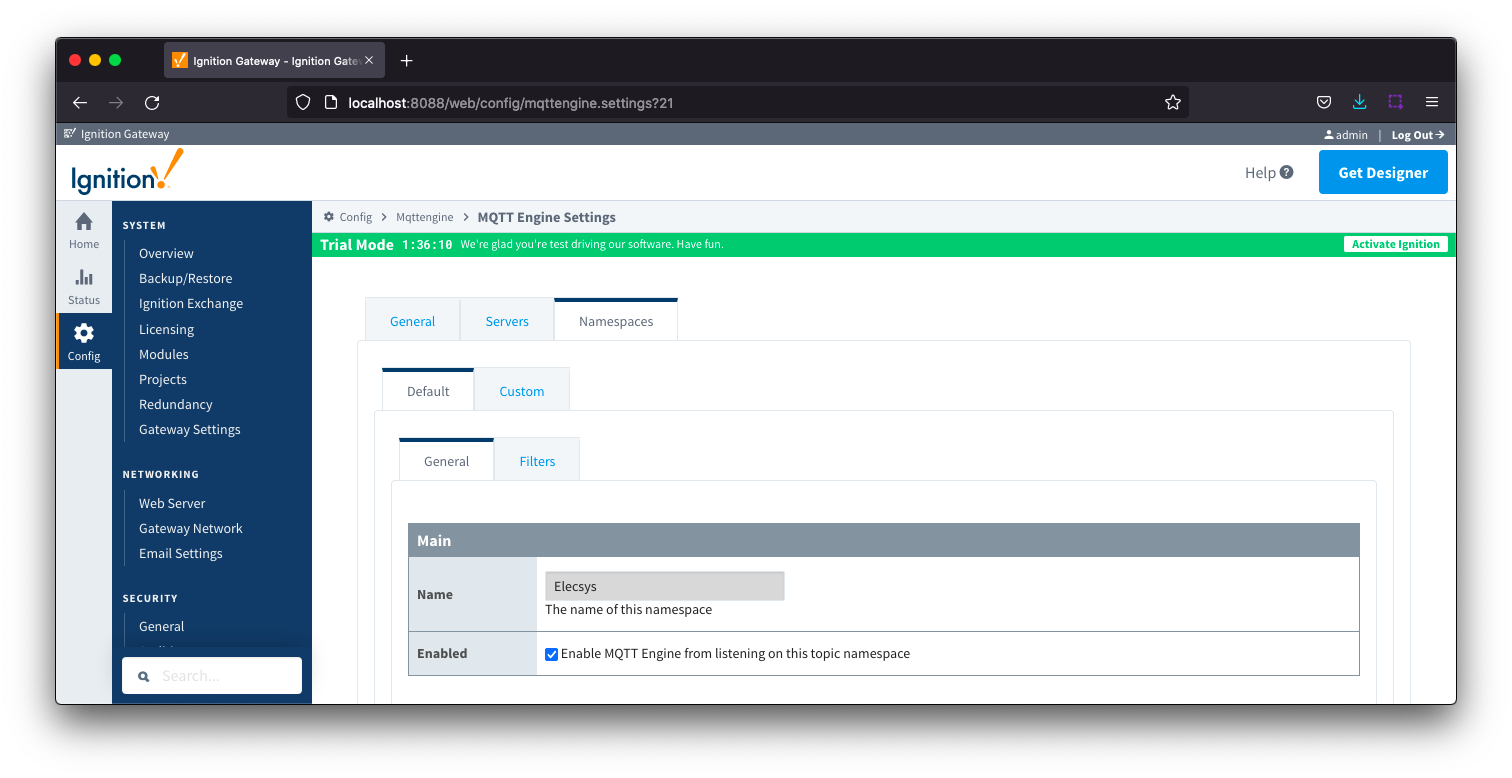
Task: Open the Firefox hamburger menu
Action: pos(1431,102)
